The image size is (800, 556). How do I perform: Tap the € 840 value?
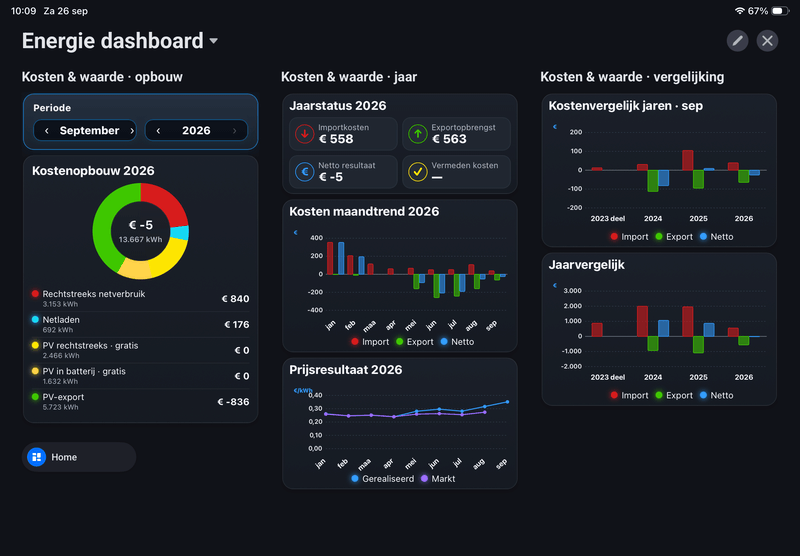[x=236, y=299]
